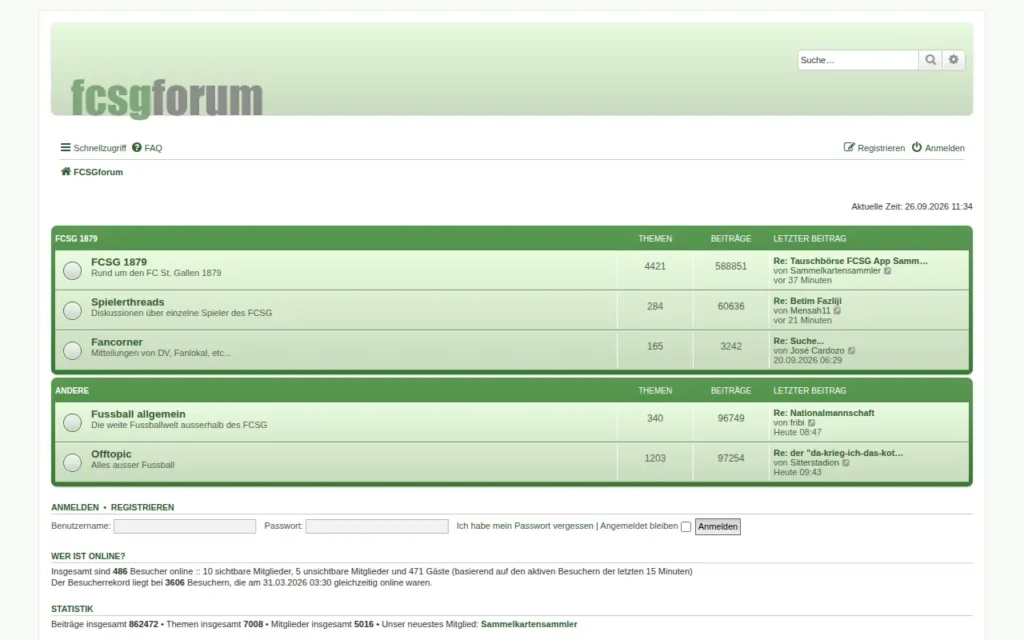Open user Mensah11 profile
Image resolution: width=1024 pixels, height=640 pixels.
[x=810, y=311]
